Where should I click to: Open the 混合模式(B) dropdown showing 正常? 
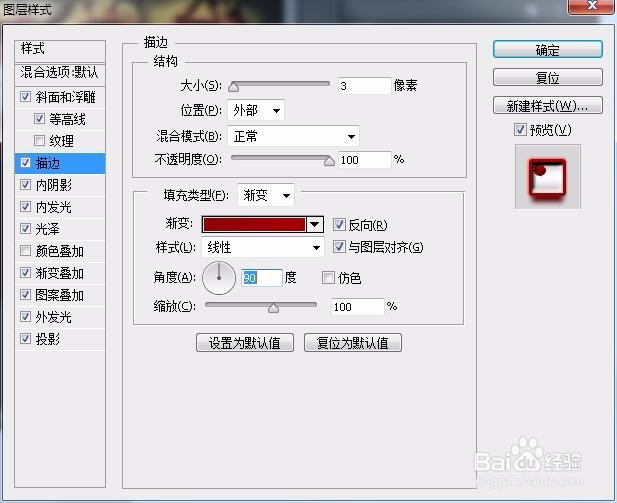pyautogui.click(x=294, y=136)
